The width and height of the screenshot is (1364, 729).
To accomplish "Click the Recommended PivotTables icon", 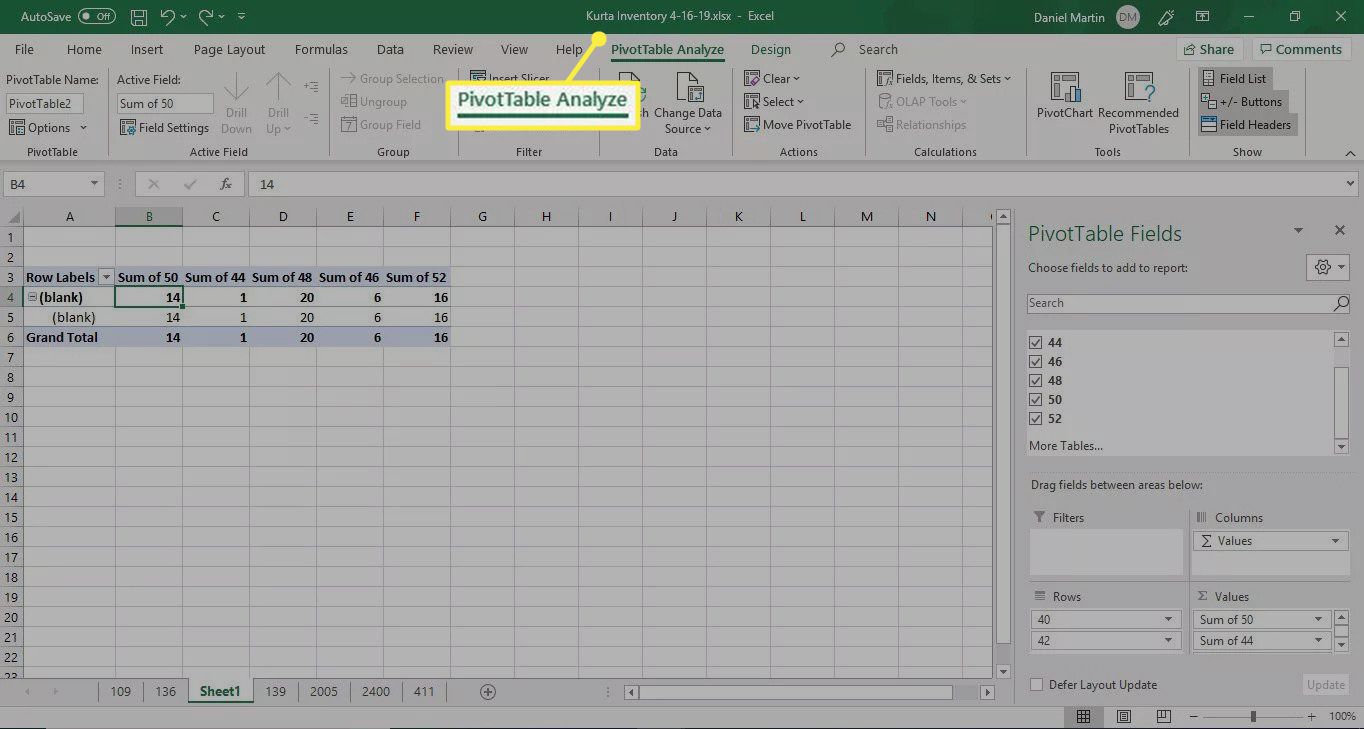I will (1138, 100).
